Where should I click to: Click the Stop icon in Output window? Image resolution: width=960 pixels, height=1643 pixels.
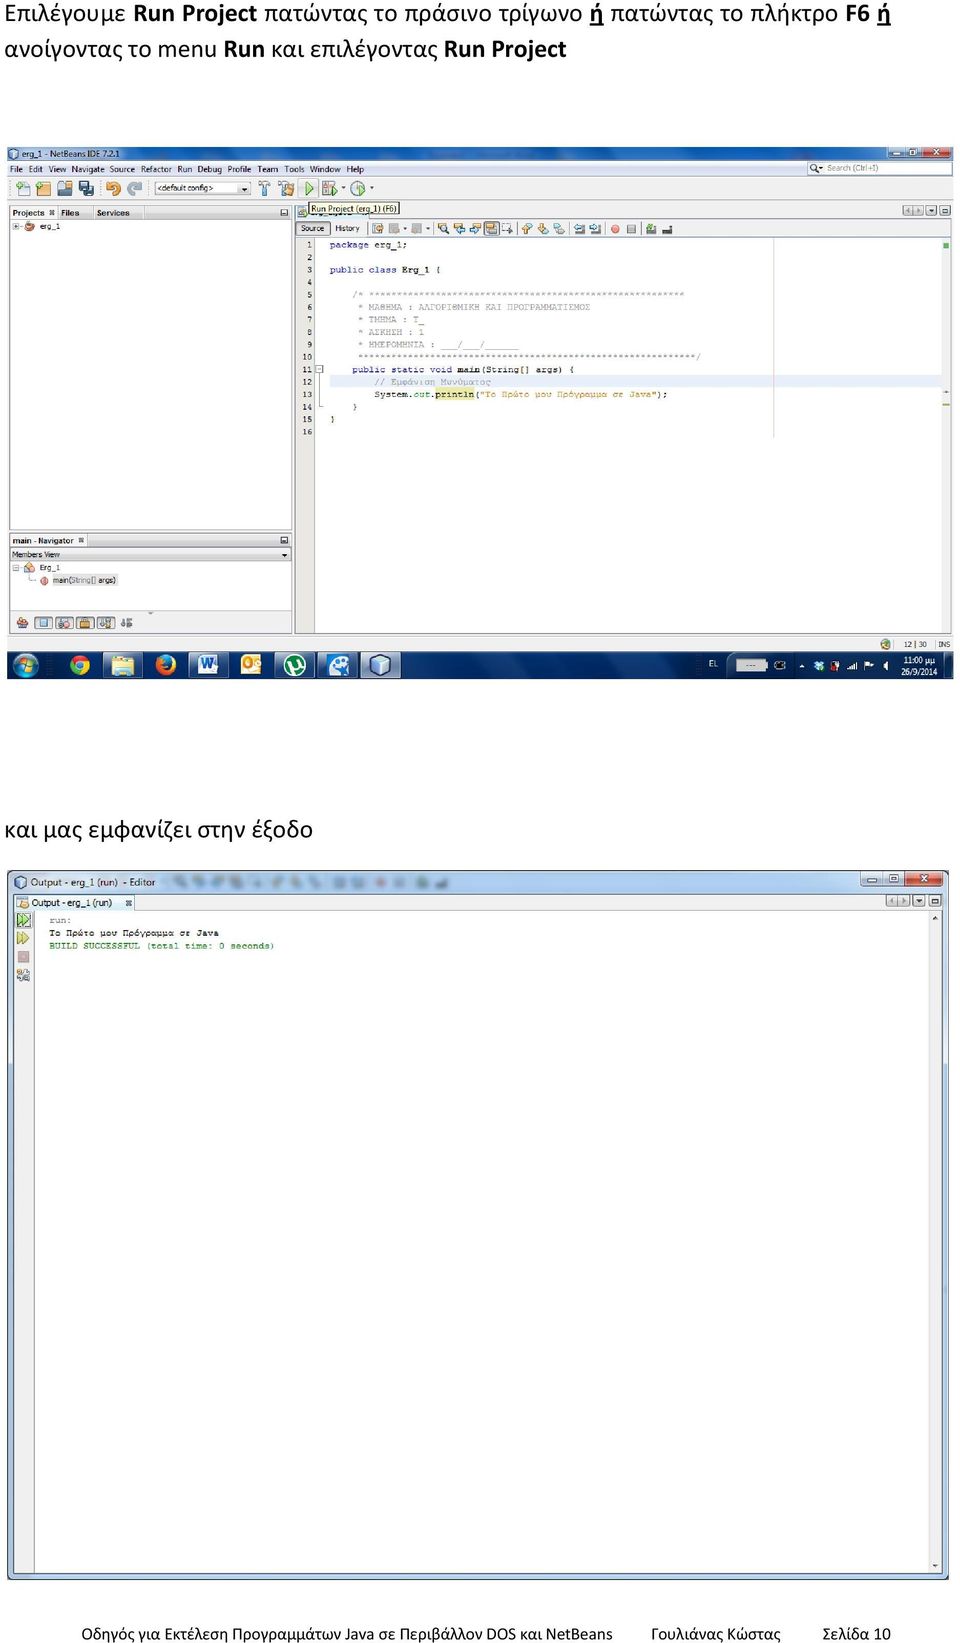tap(23, 957)
